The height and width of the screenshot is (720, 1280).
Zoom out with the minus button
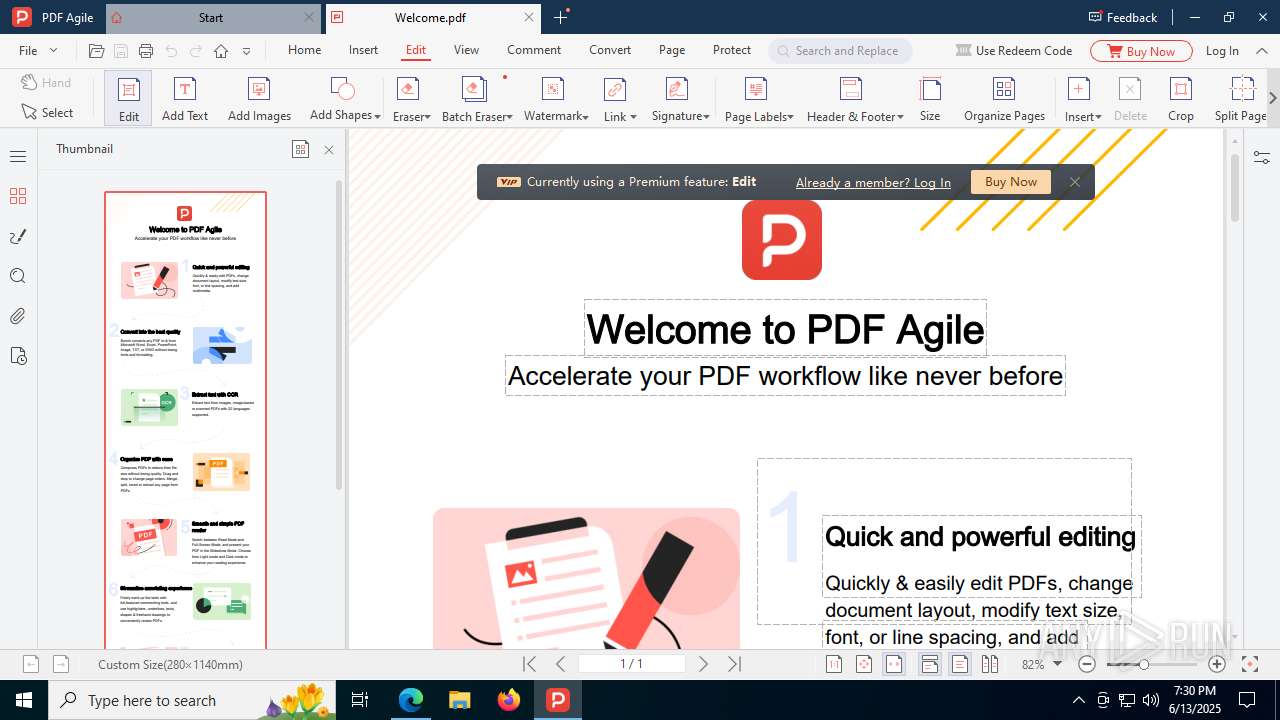[x=1088, y=664]
